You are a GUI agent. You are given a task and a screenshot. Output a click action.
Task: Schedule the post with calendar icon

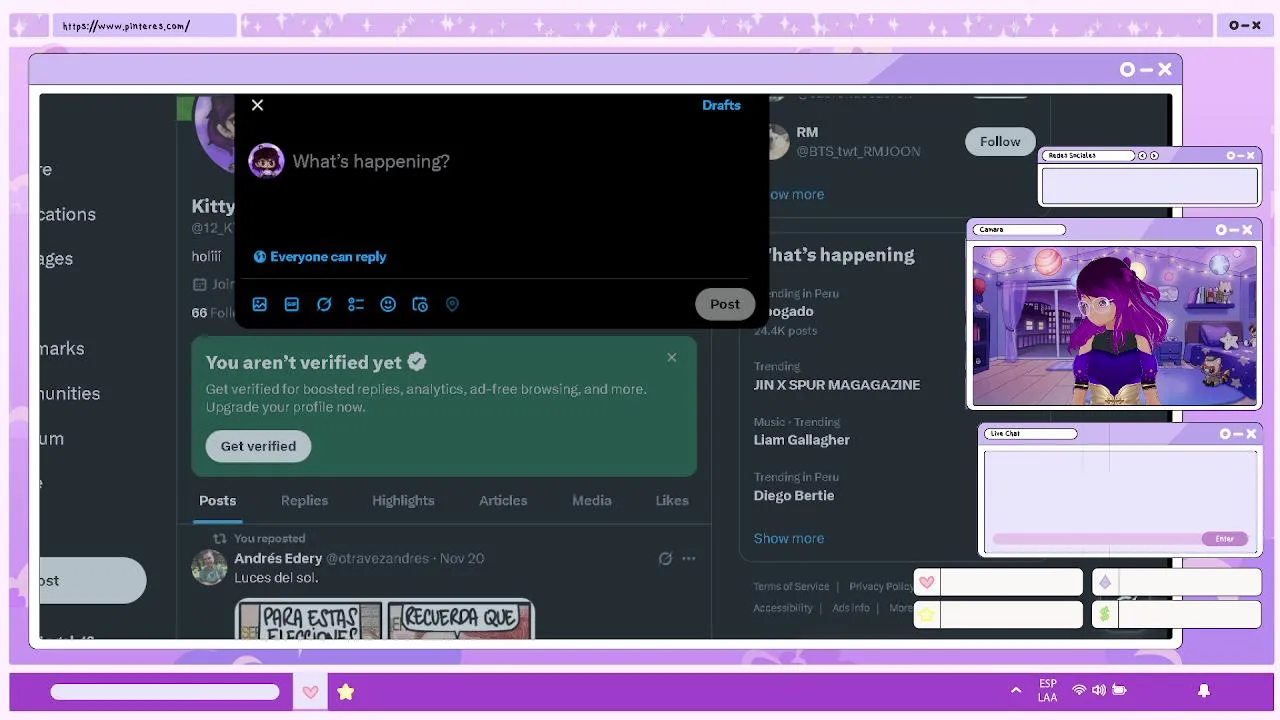coord(420,304)
